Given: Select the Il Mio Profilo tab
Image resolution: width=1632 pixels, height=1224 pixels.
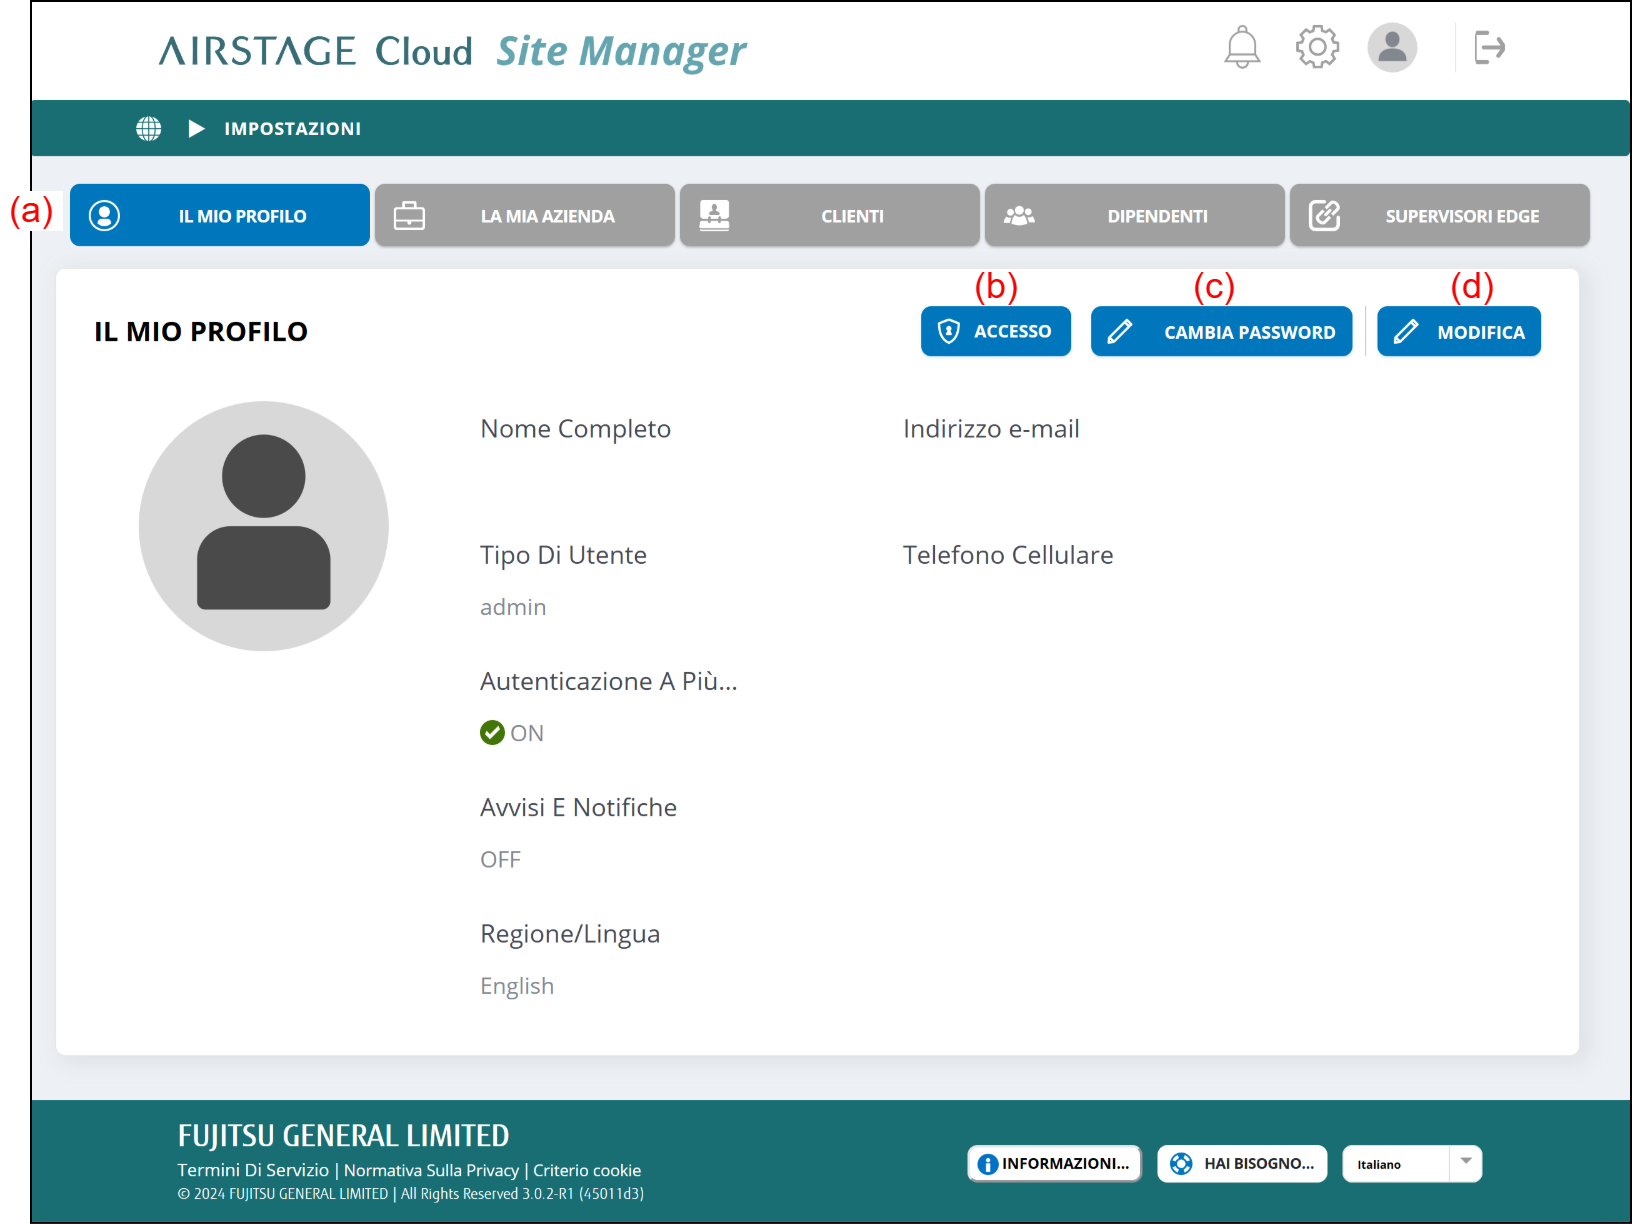Looking at the screenshot, I should click(x=220, y=216).
